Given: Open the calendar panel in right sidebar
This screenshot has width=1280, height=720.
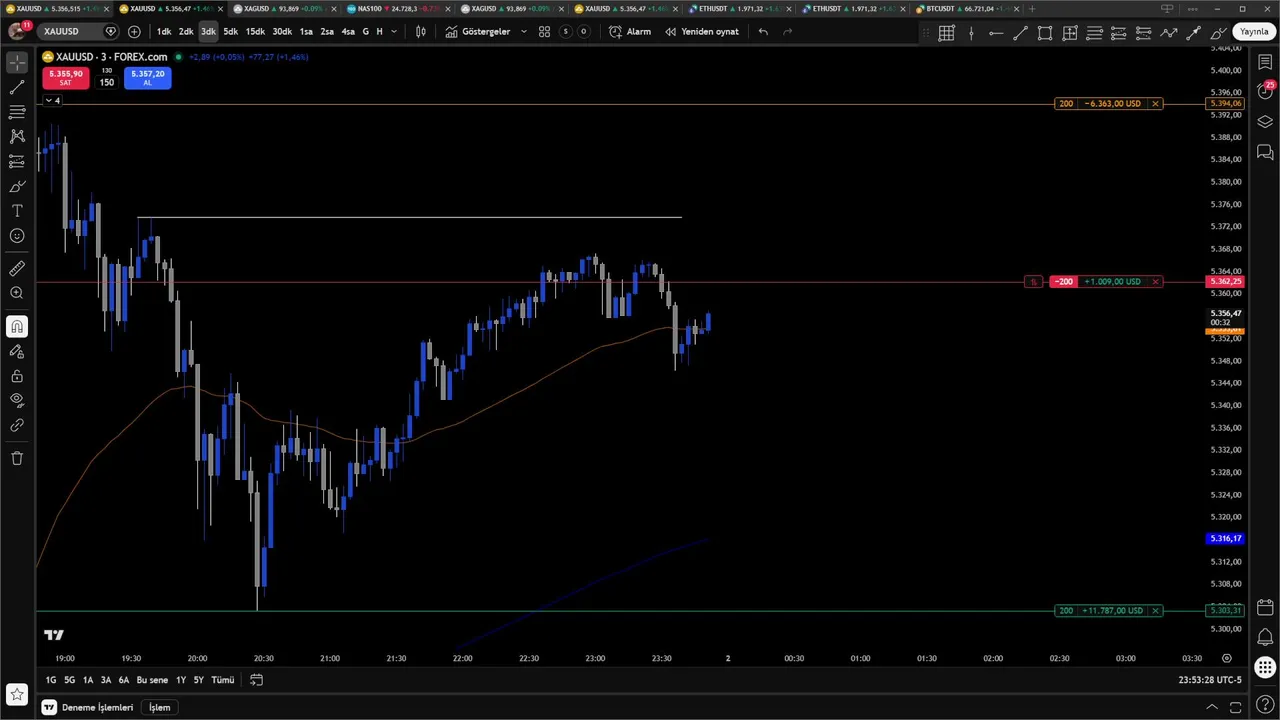Looking at the screenshot, I should pyautogui.click(x=1265, y=607).
